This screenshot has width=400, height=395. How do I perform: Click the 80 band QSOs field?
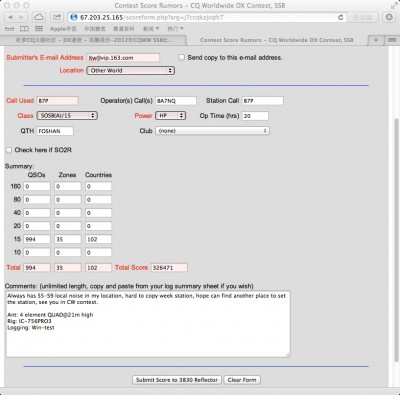click(37, 200)
